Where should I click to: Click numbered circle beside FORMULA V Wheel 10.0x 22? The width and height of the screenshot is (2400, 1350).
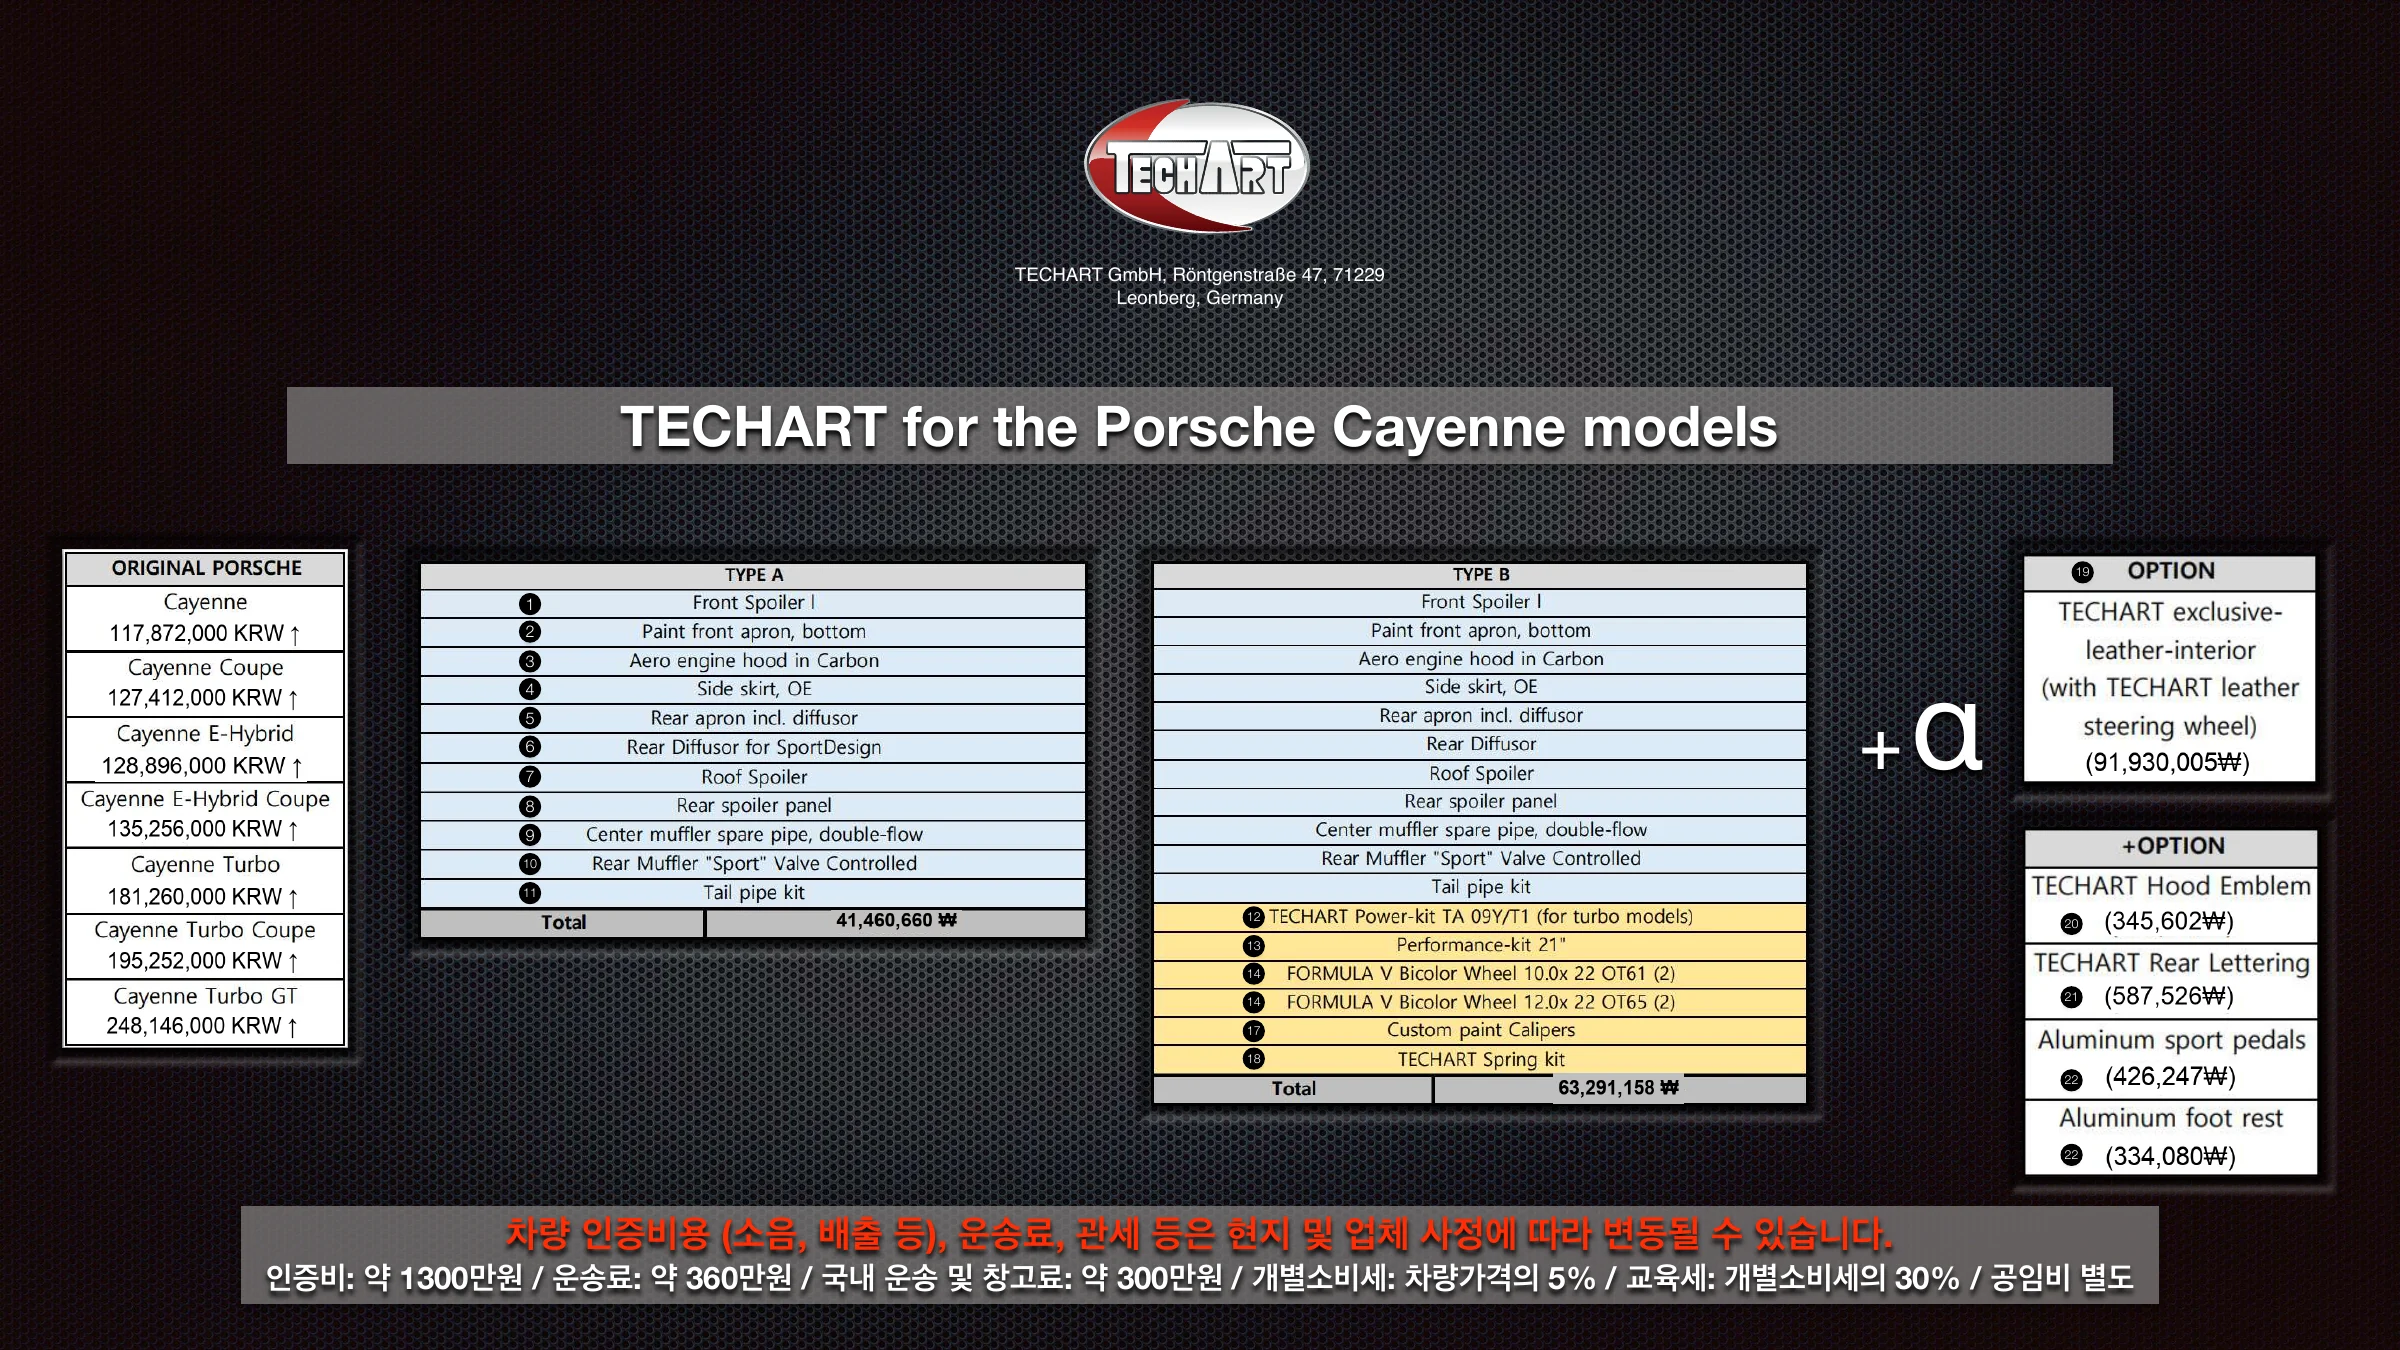(1254, 974)
